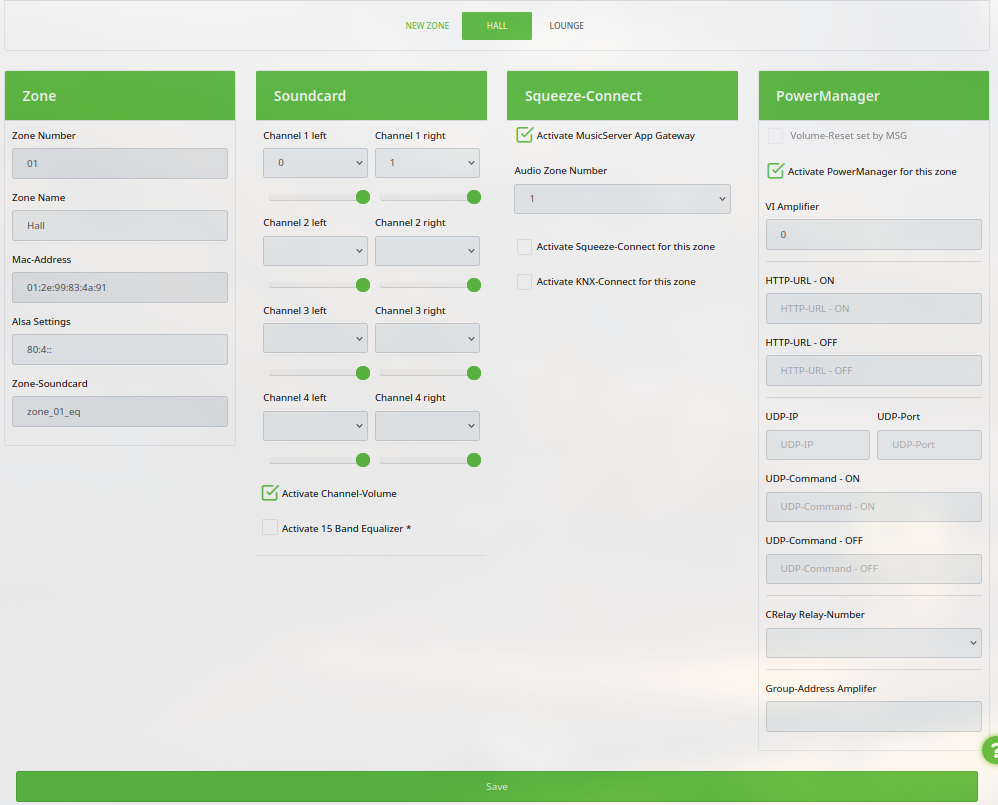The height and width of the screenshot is (805, 998).
Task: Click the HTTP-URL - ON field
Action: (873, 309)
